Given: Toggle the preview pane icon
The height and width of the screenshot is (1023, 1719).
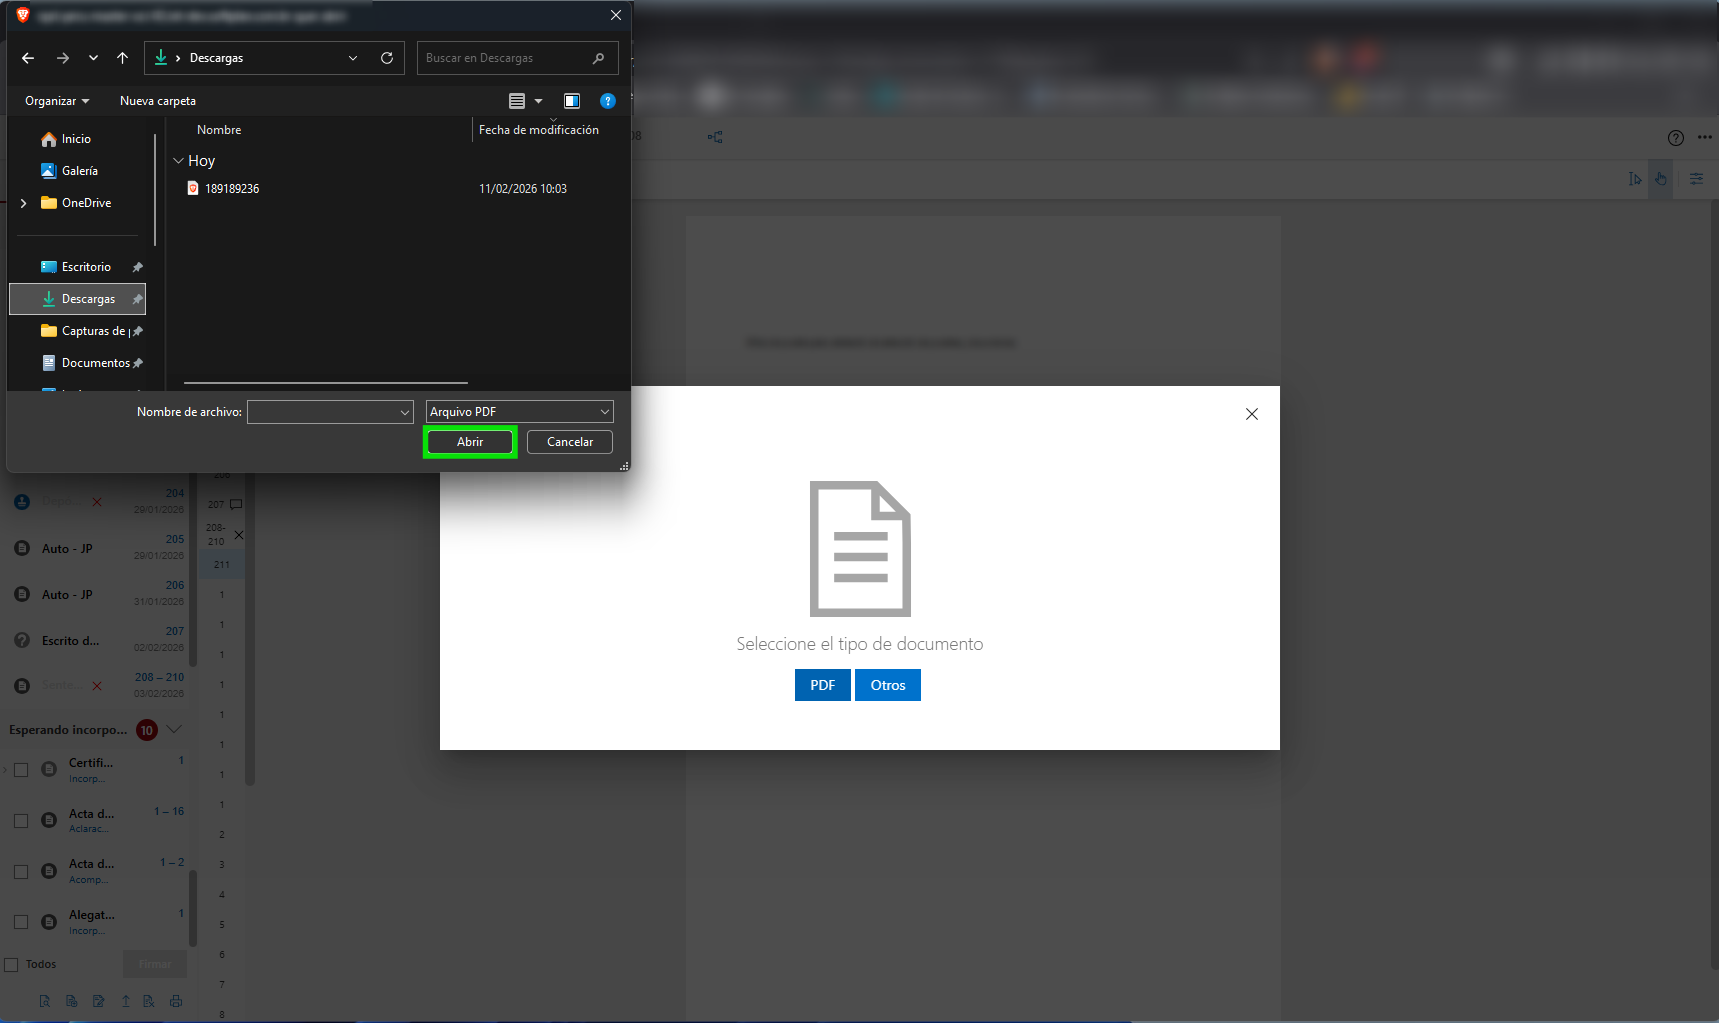Looking at the screenshot, I should [572, 101].
